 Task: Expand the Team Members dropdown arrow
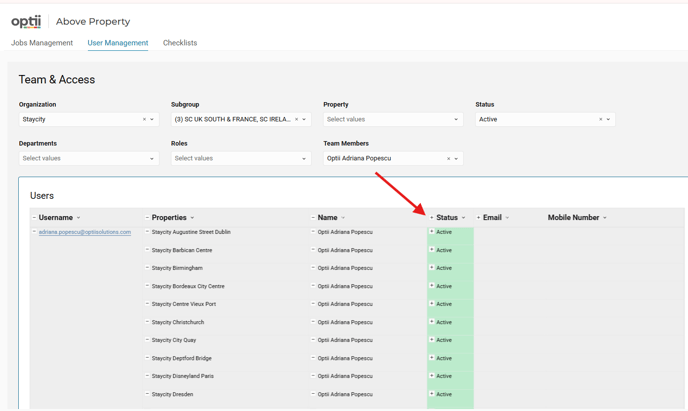(x=456, y=158)
